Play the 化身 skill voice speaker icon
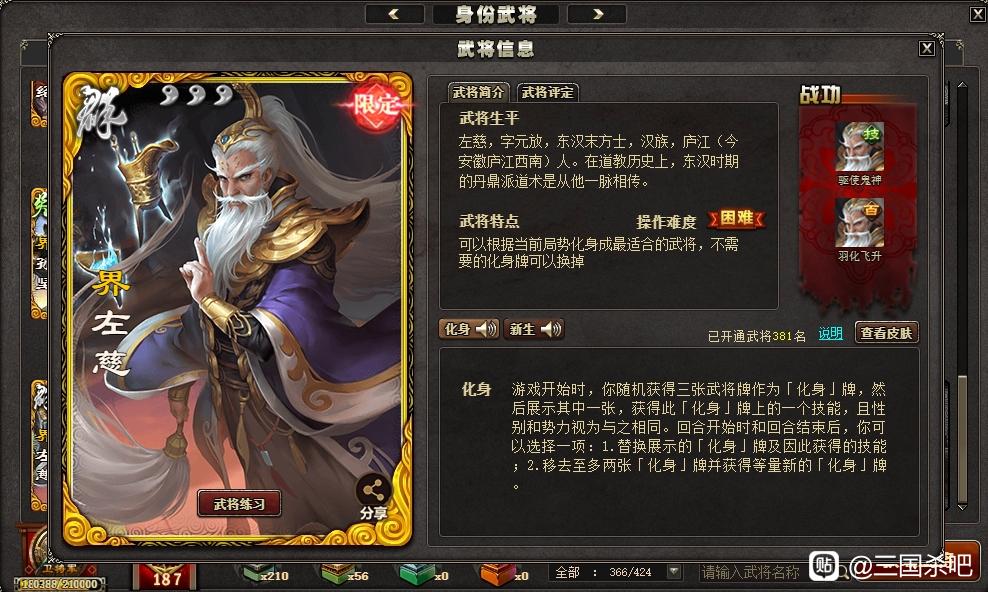The width and height of the screenshot is (988, 592). click(x=485, y=329)
